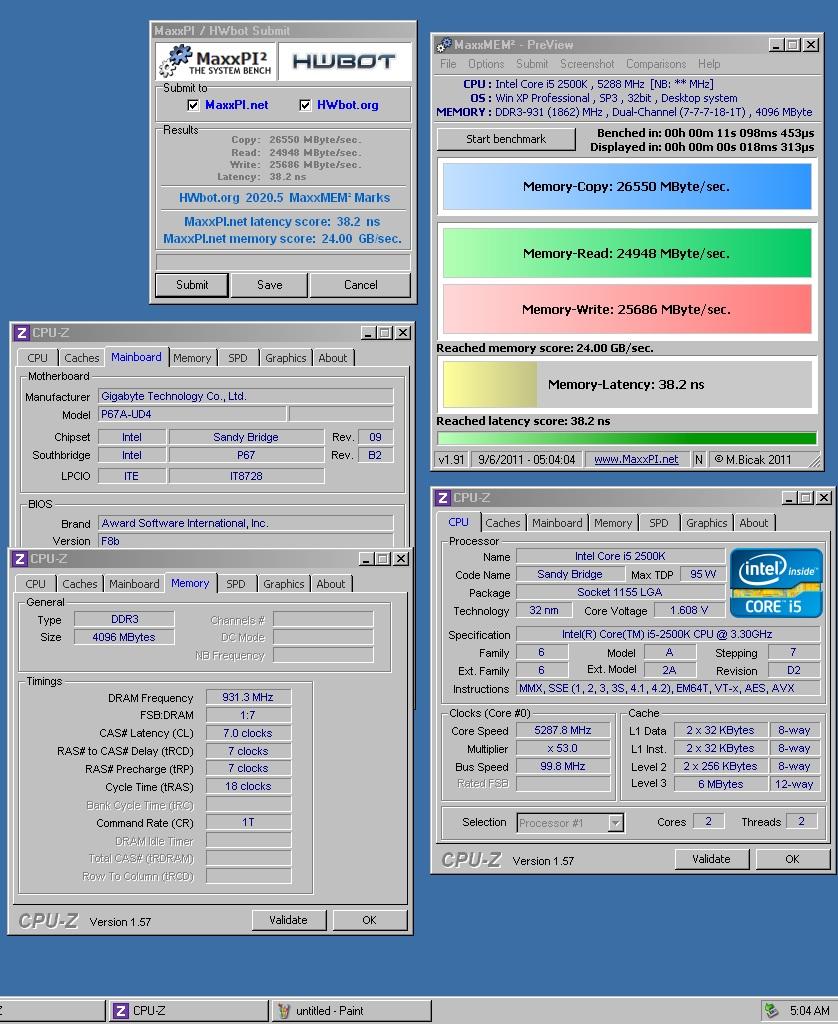
Task: Click the CPU-Z taskbar button
Action: click(x=187, y=1011)
